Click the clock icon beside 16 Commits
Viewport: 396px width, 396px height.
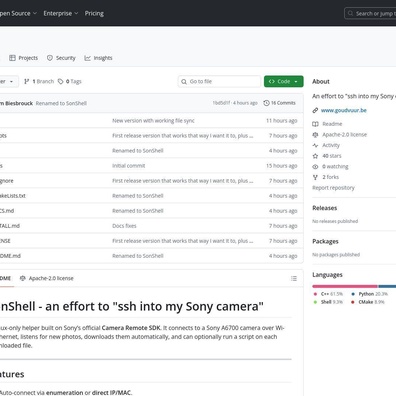click(x=266, y=103)
